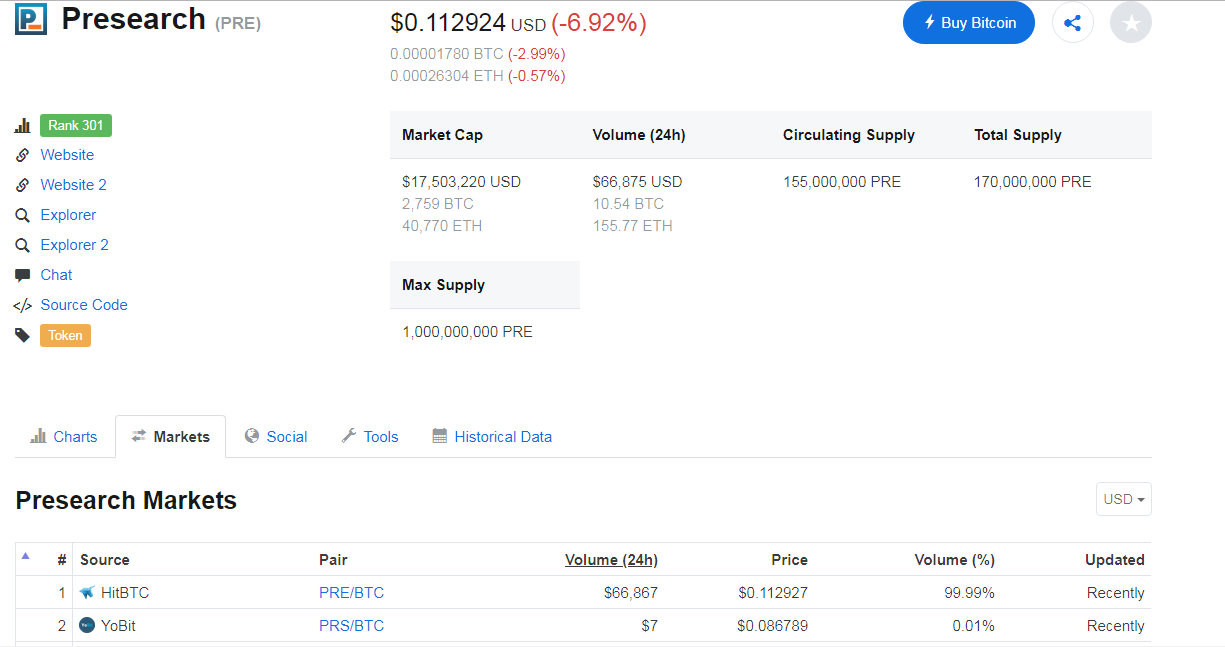1225x647 pixels.
Task: Click the Buy Bitcoin button
Action: coord(969,23)
